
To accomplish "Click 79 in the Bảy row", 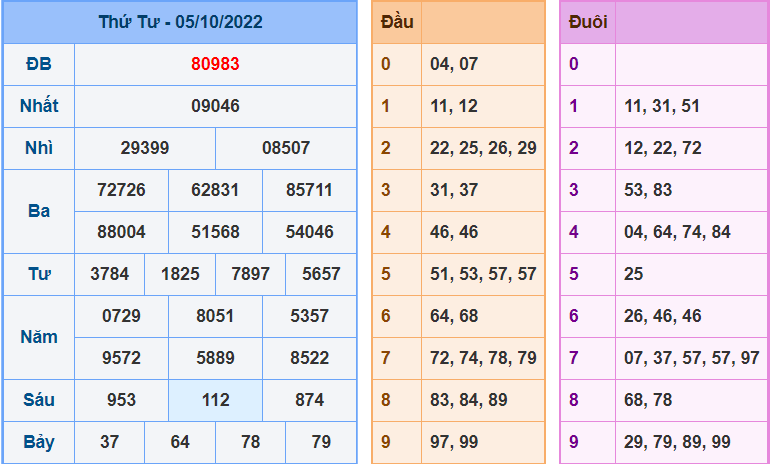I will pos(321,442).
